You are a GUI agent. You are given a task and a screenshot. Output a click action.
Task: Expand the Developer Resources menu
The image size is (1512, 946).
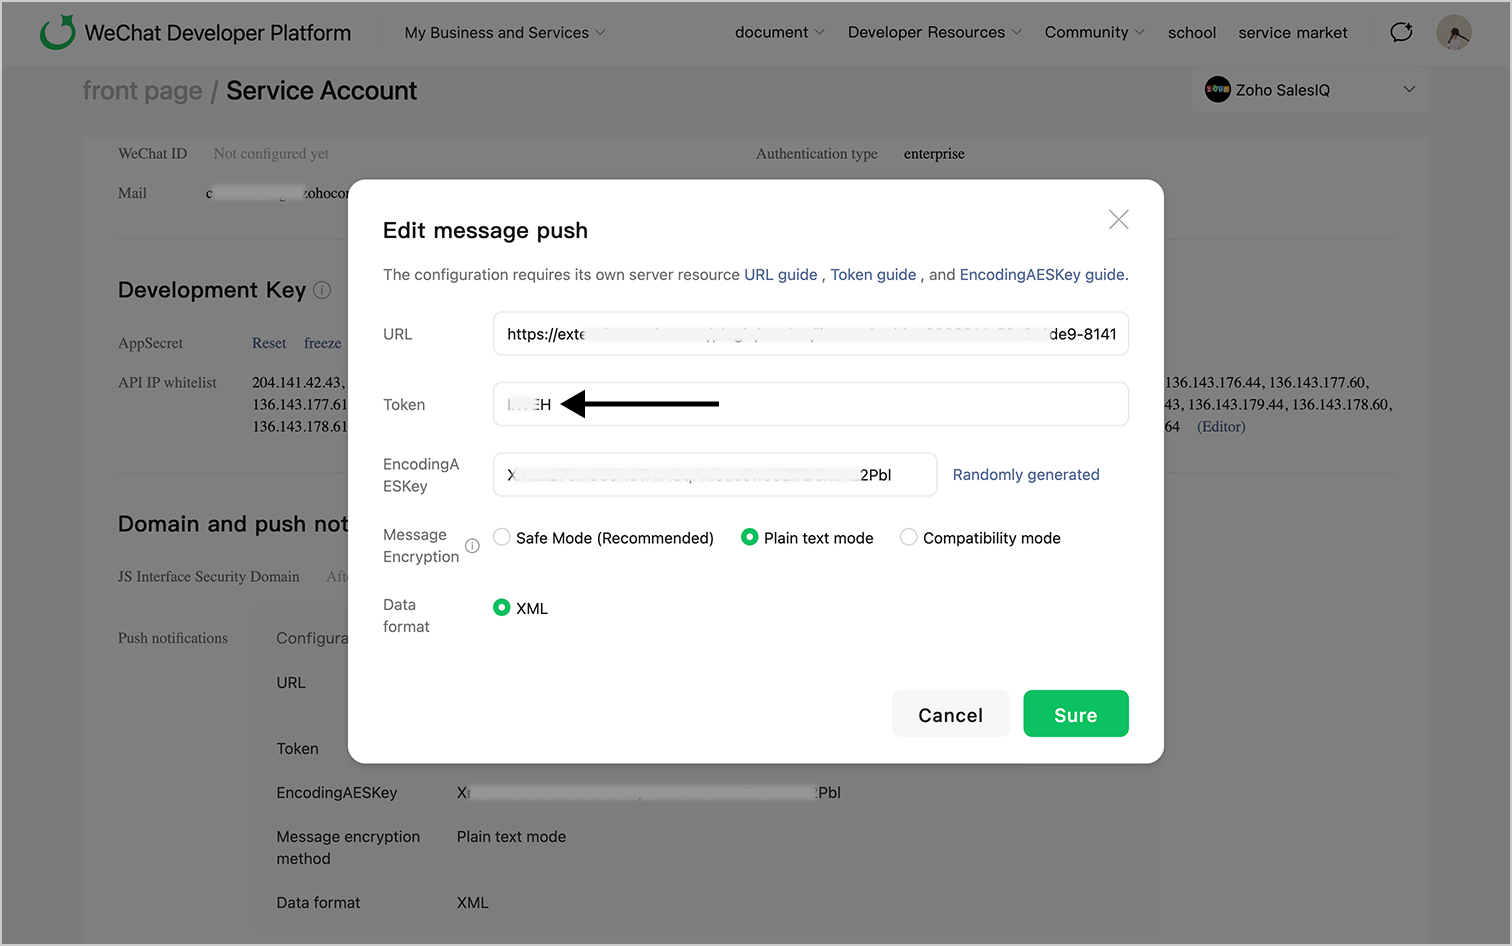click(934, 33)
